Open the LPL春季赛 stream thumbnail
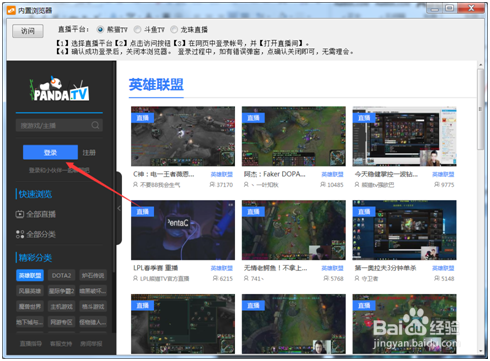The height and width of the screenshot is (361, 490). coord(183,230)
